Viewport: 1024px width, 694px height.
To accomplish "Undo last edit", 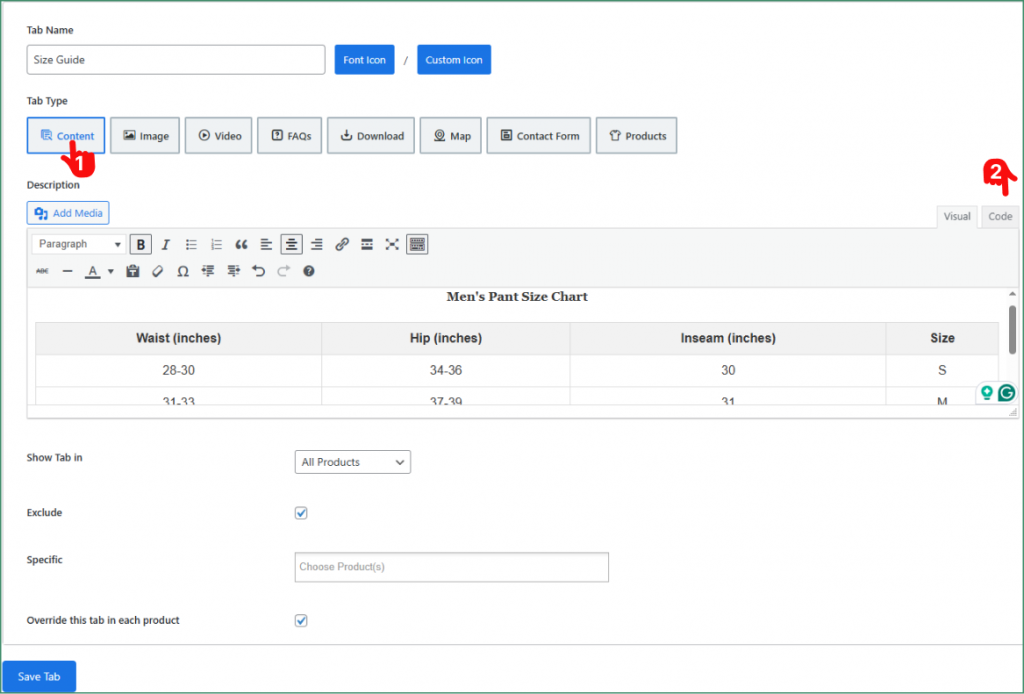I will (x=258, y=271).
